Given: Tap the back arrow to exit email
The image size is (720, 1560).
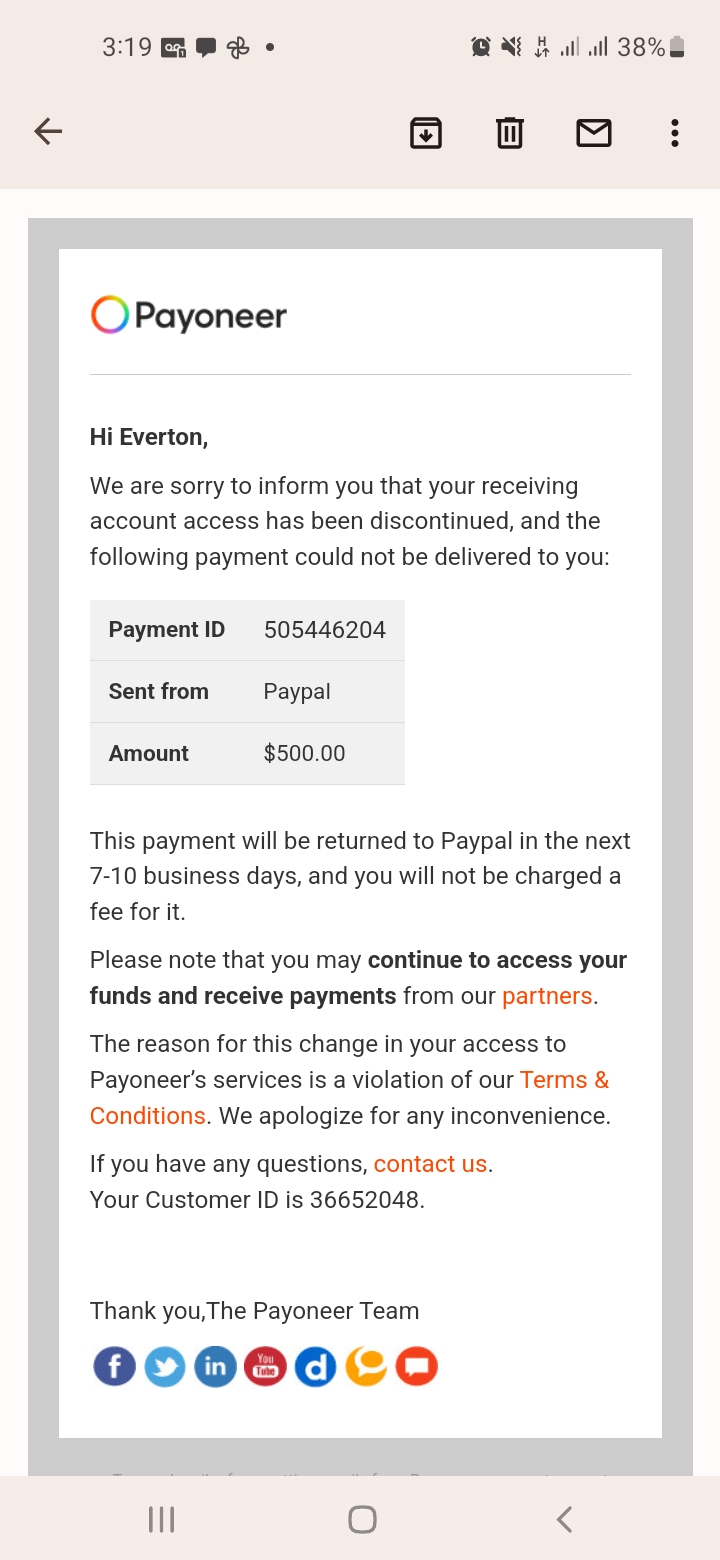Looking at the screenshot, I should tap(48, 132).
